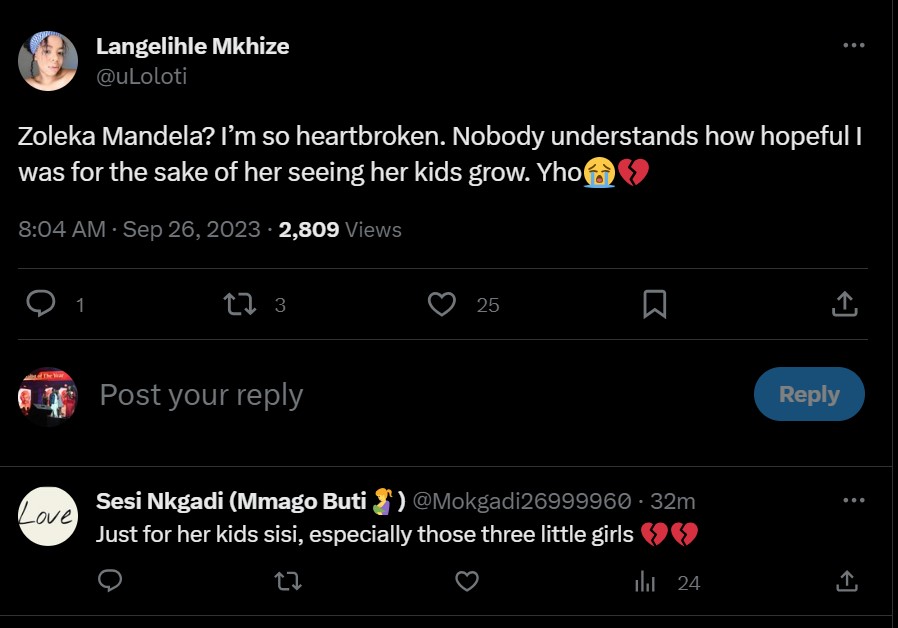Viewport: 898px width, 628px height.
Task: Open more options on Sesi Nkgadi's reply
Action: [853, 500]
